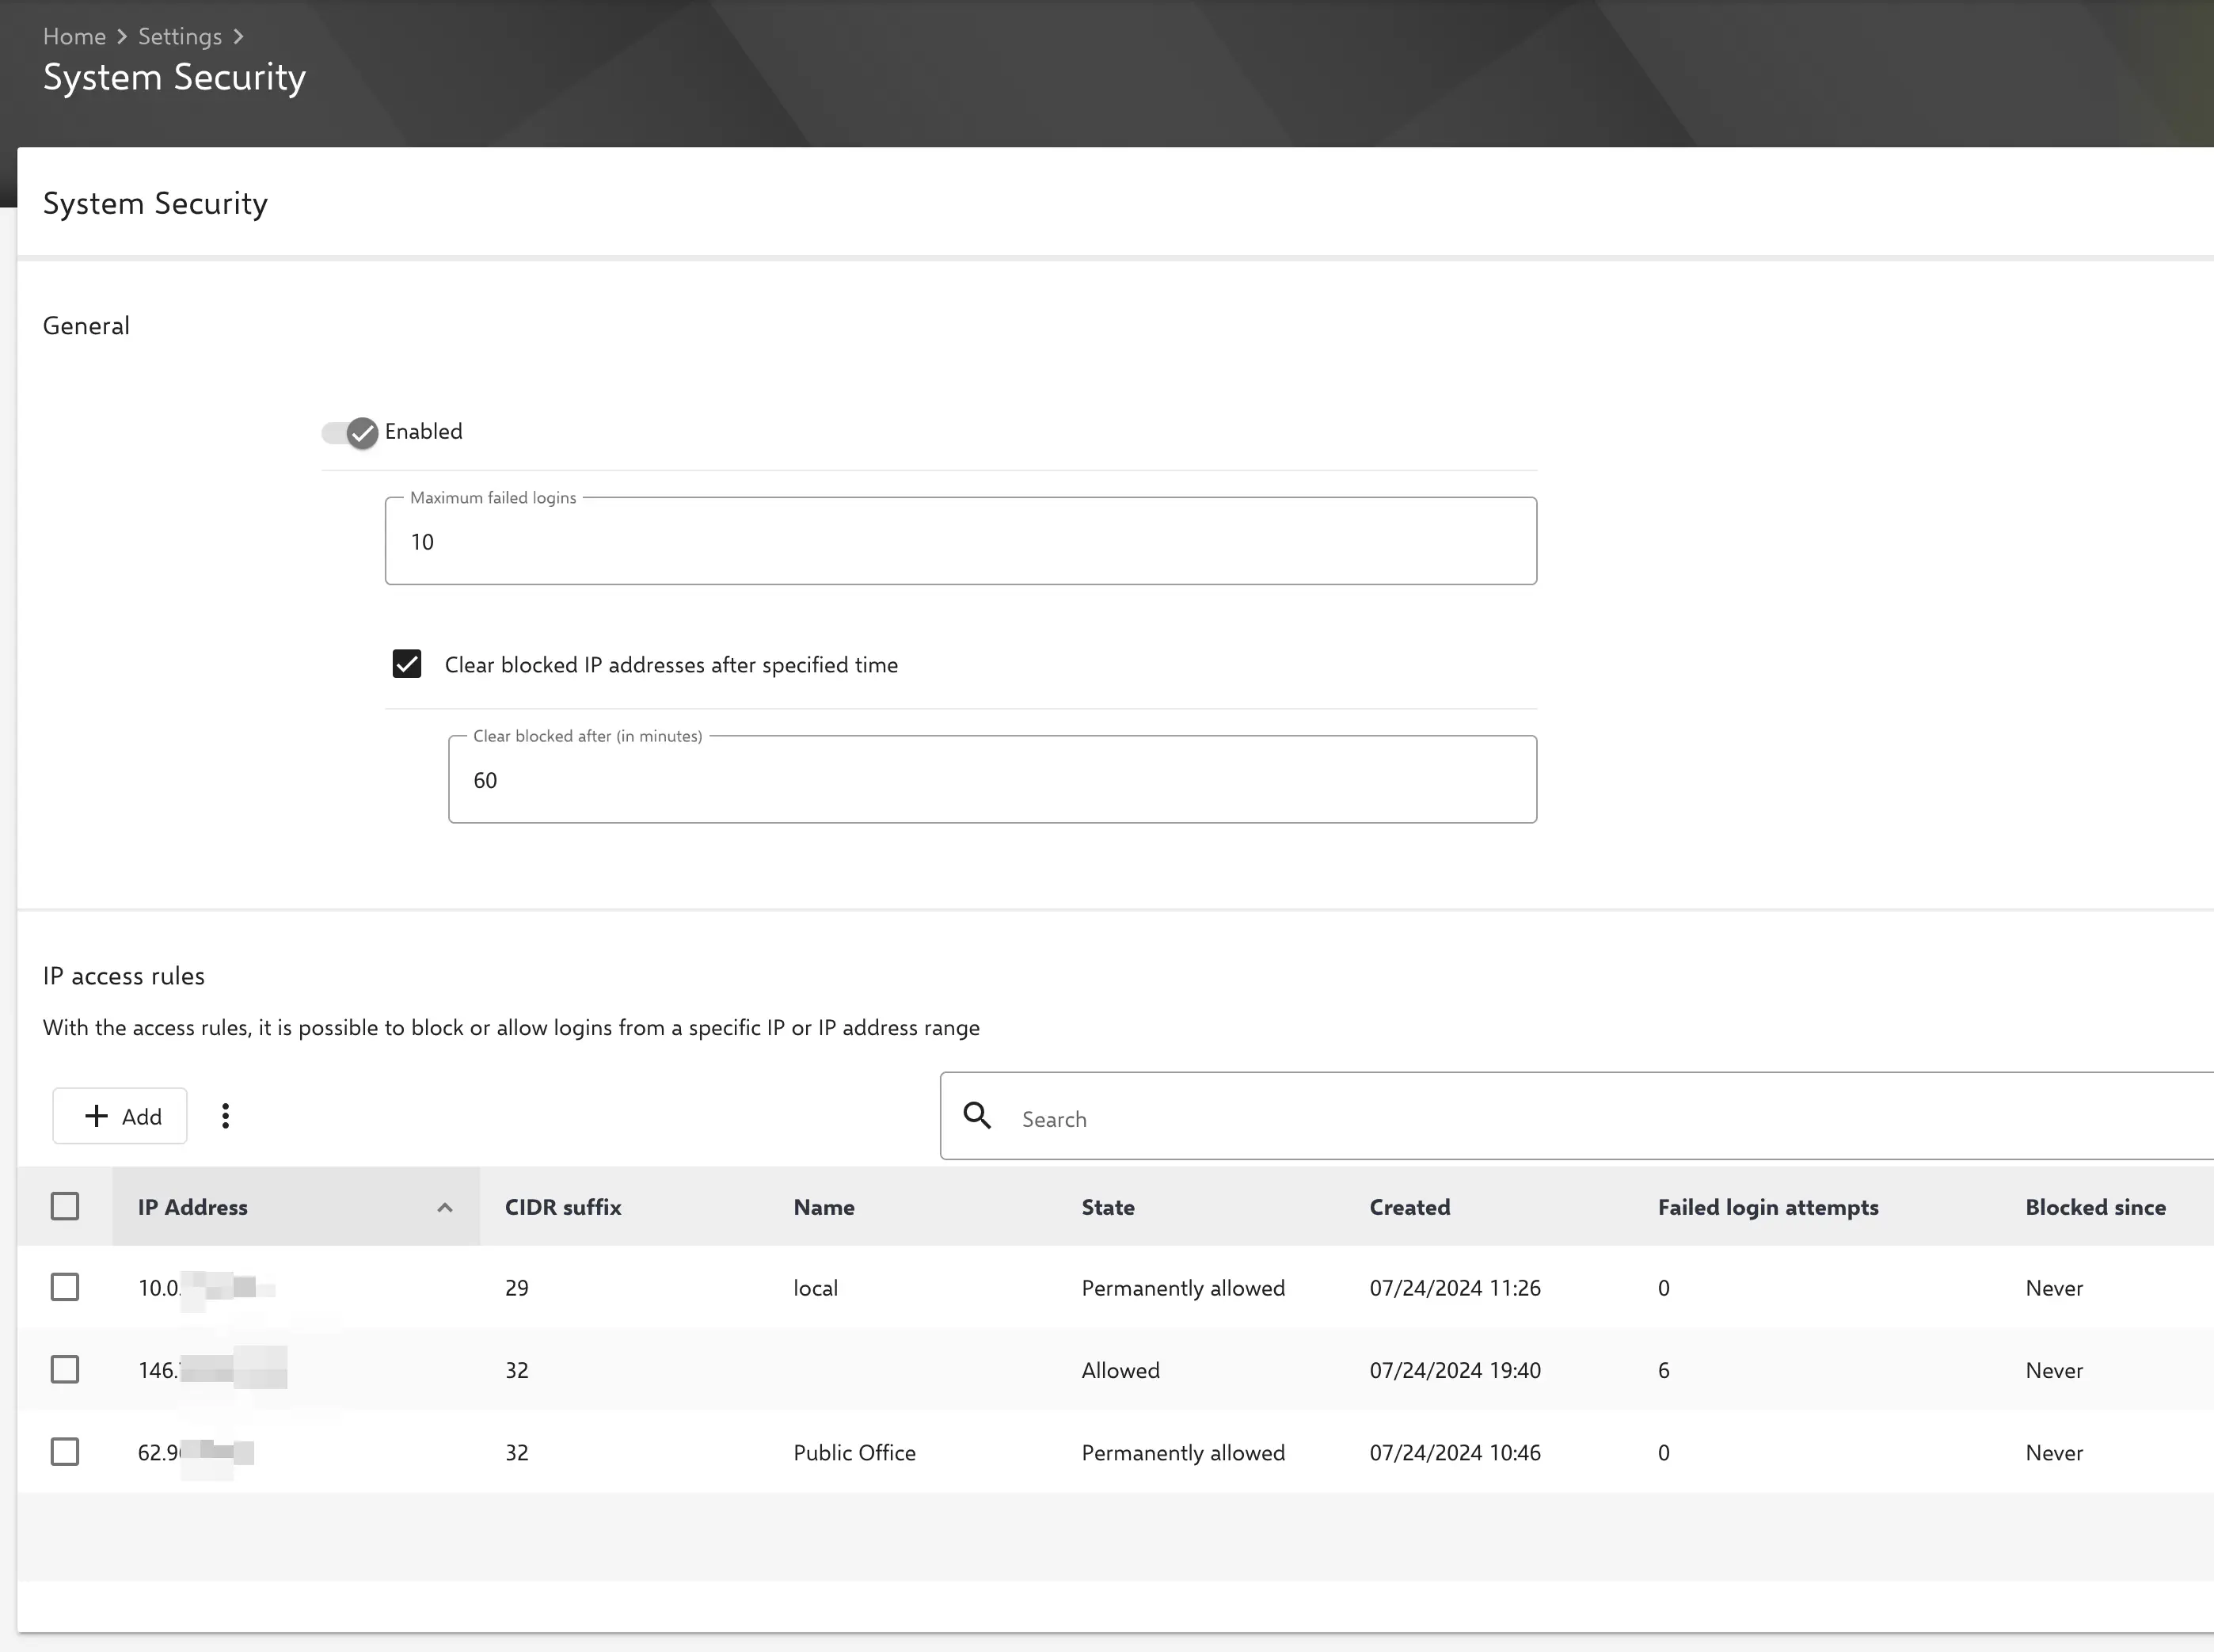This screenshot has height=1652, width=2214.
Task: Focus the Maximum failed logins field
Action: [x=960, y=541]
